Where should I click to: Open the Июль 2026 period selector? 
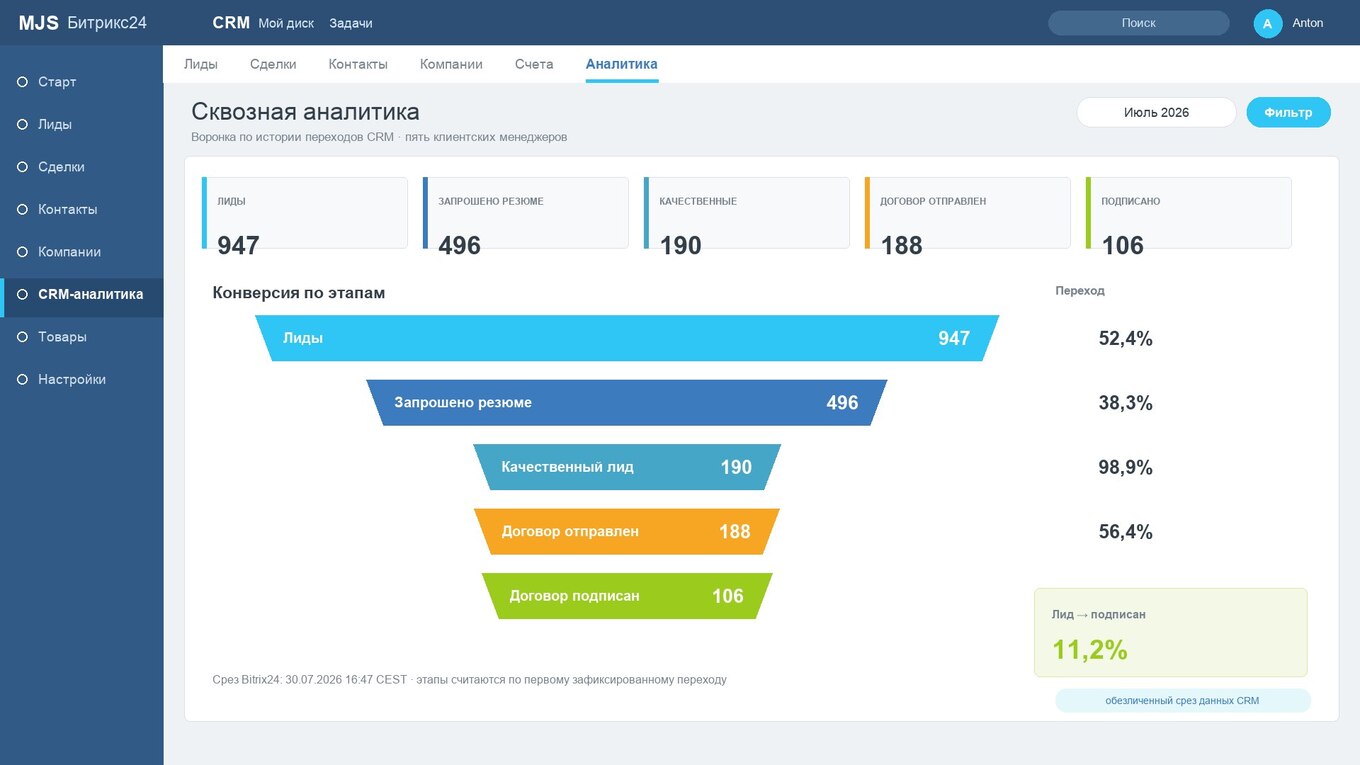click(1157, 112)
